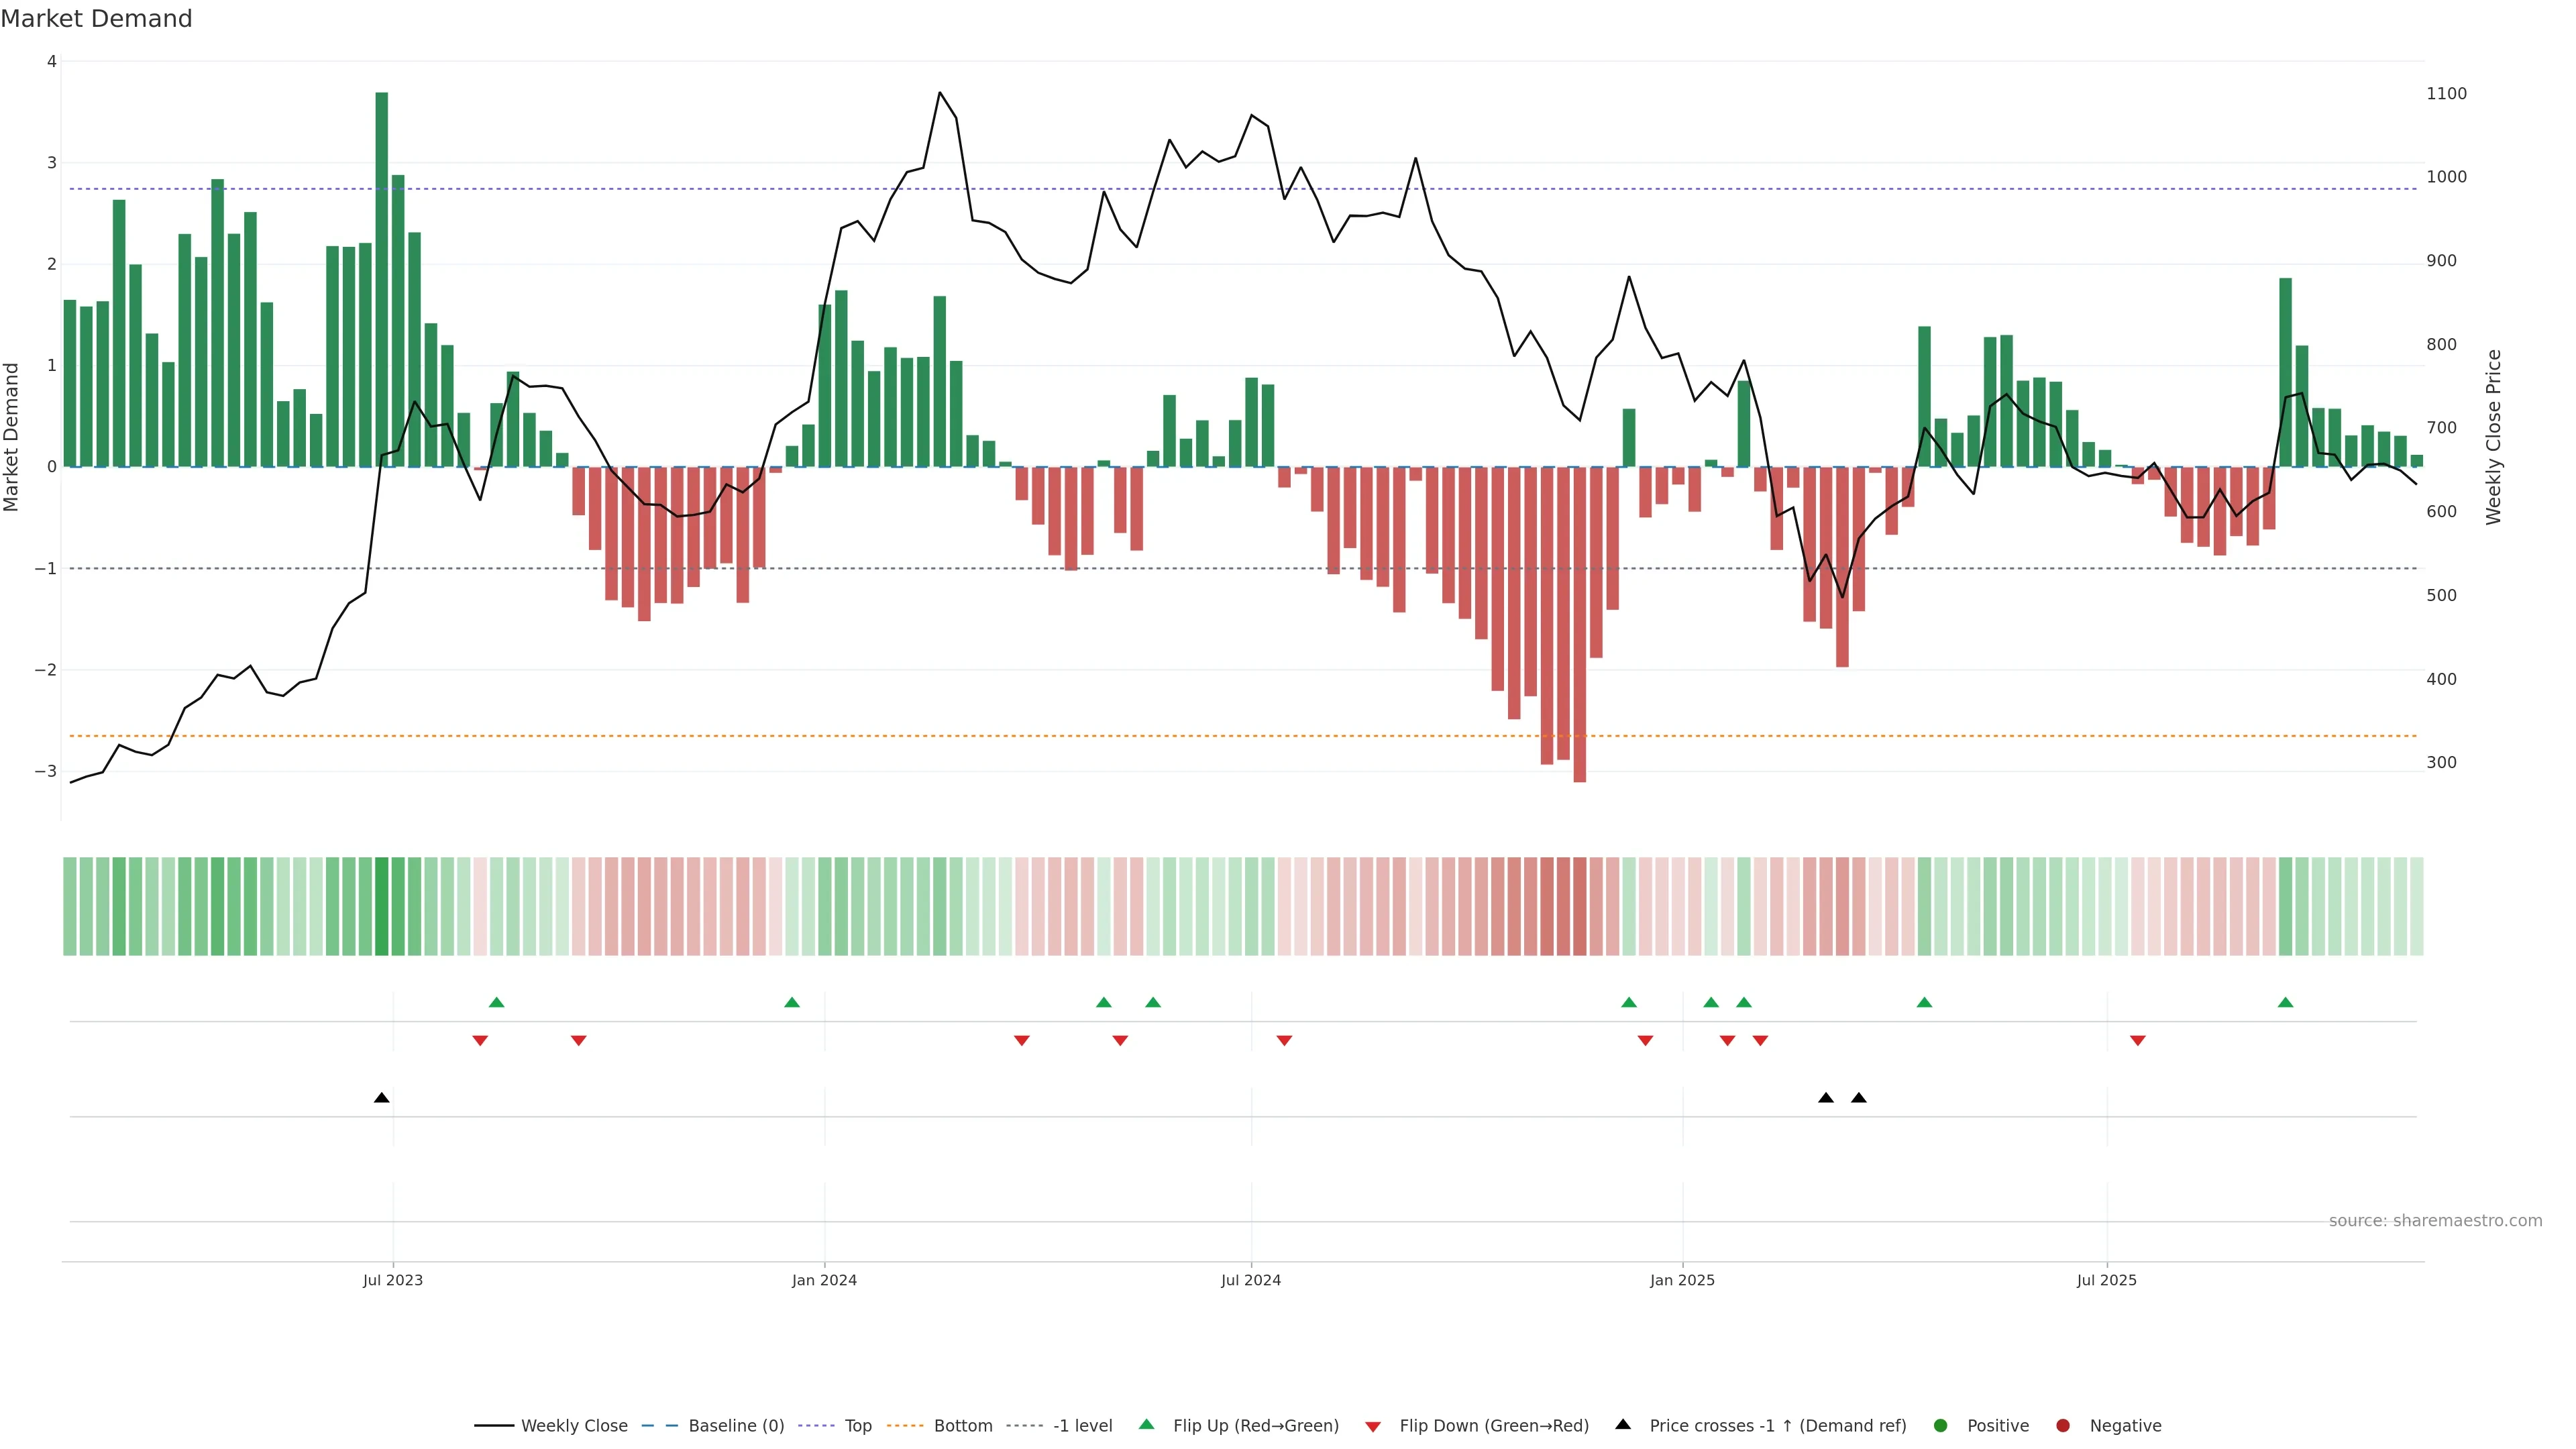Click the Jan 2024 axis label
This screenshot has height=1449, width=2576.
tap(824, 1280)
